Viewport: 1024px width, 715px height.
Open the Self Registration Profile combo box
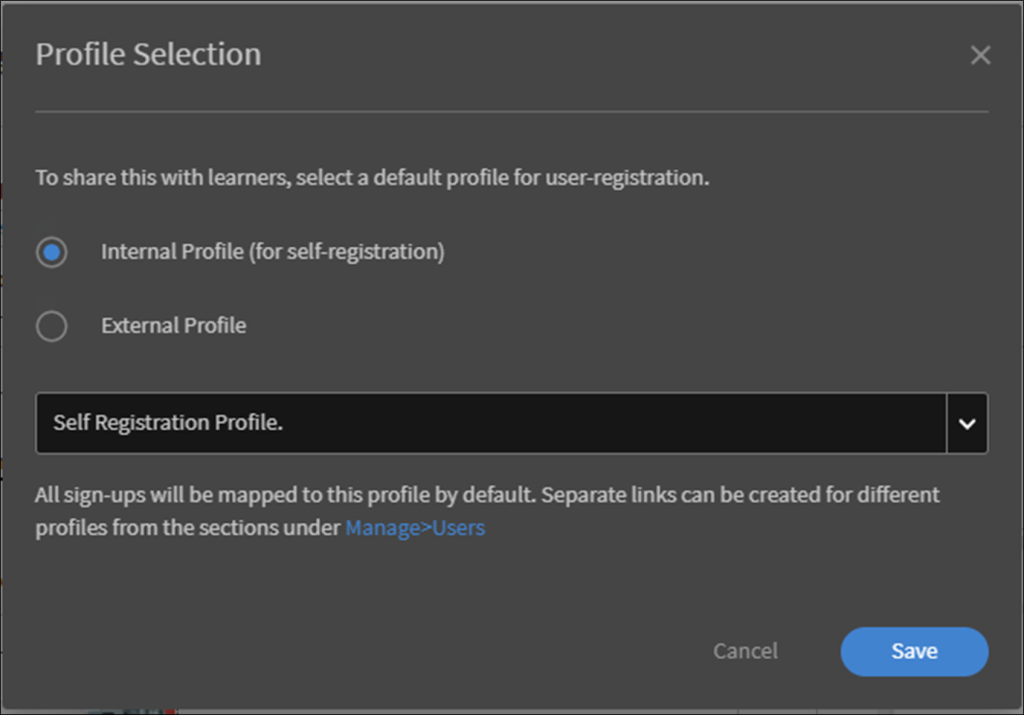[x=490, y=423]
